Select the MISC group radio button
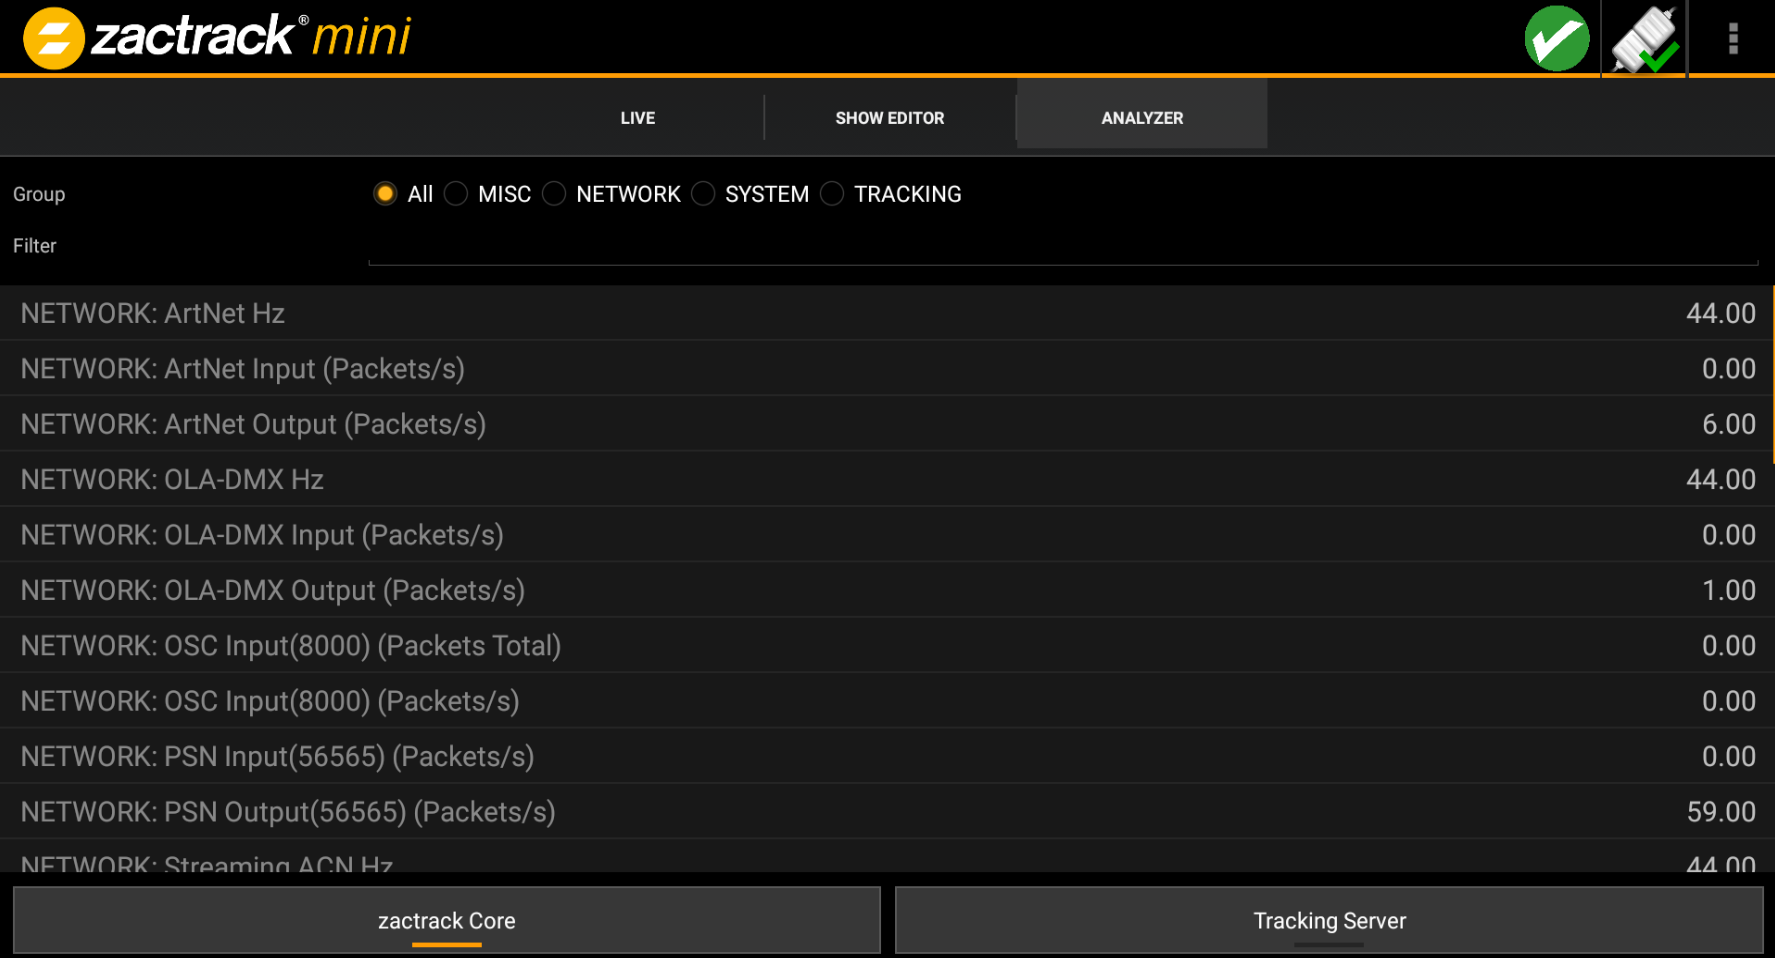 (x=456, y=194)
